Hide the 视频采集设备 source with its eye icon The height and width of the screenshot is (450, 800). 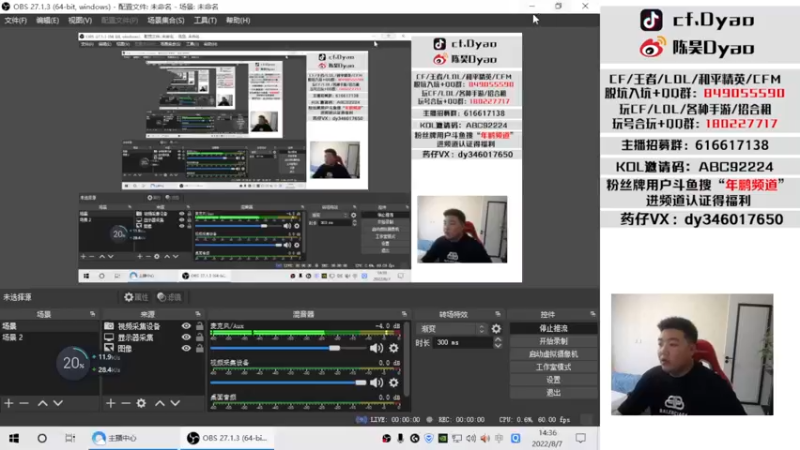[186, 326]
